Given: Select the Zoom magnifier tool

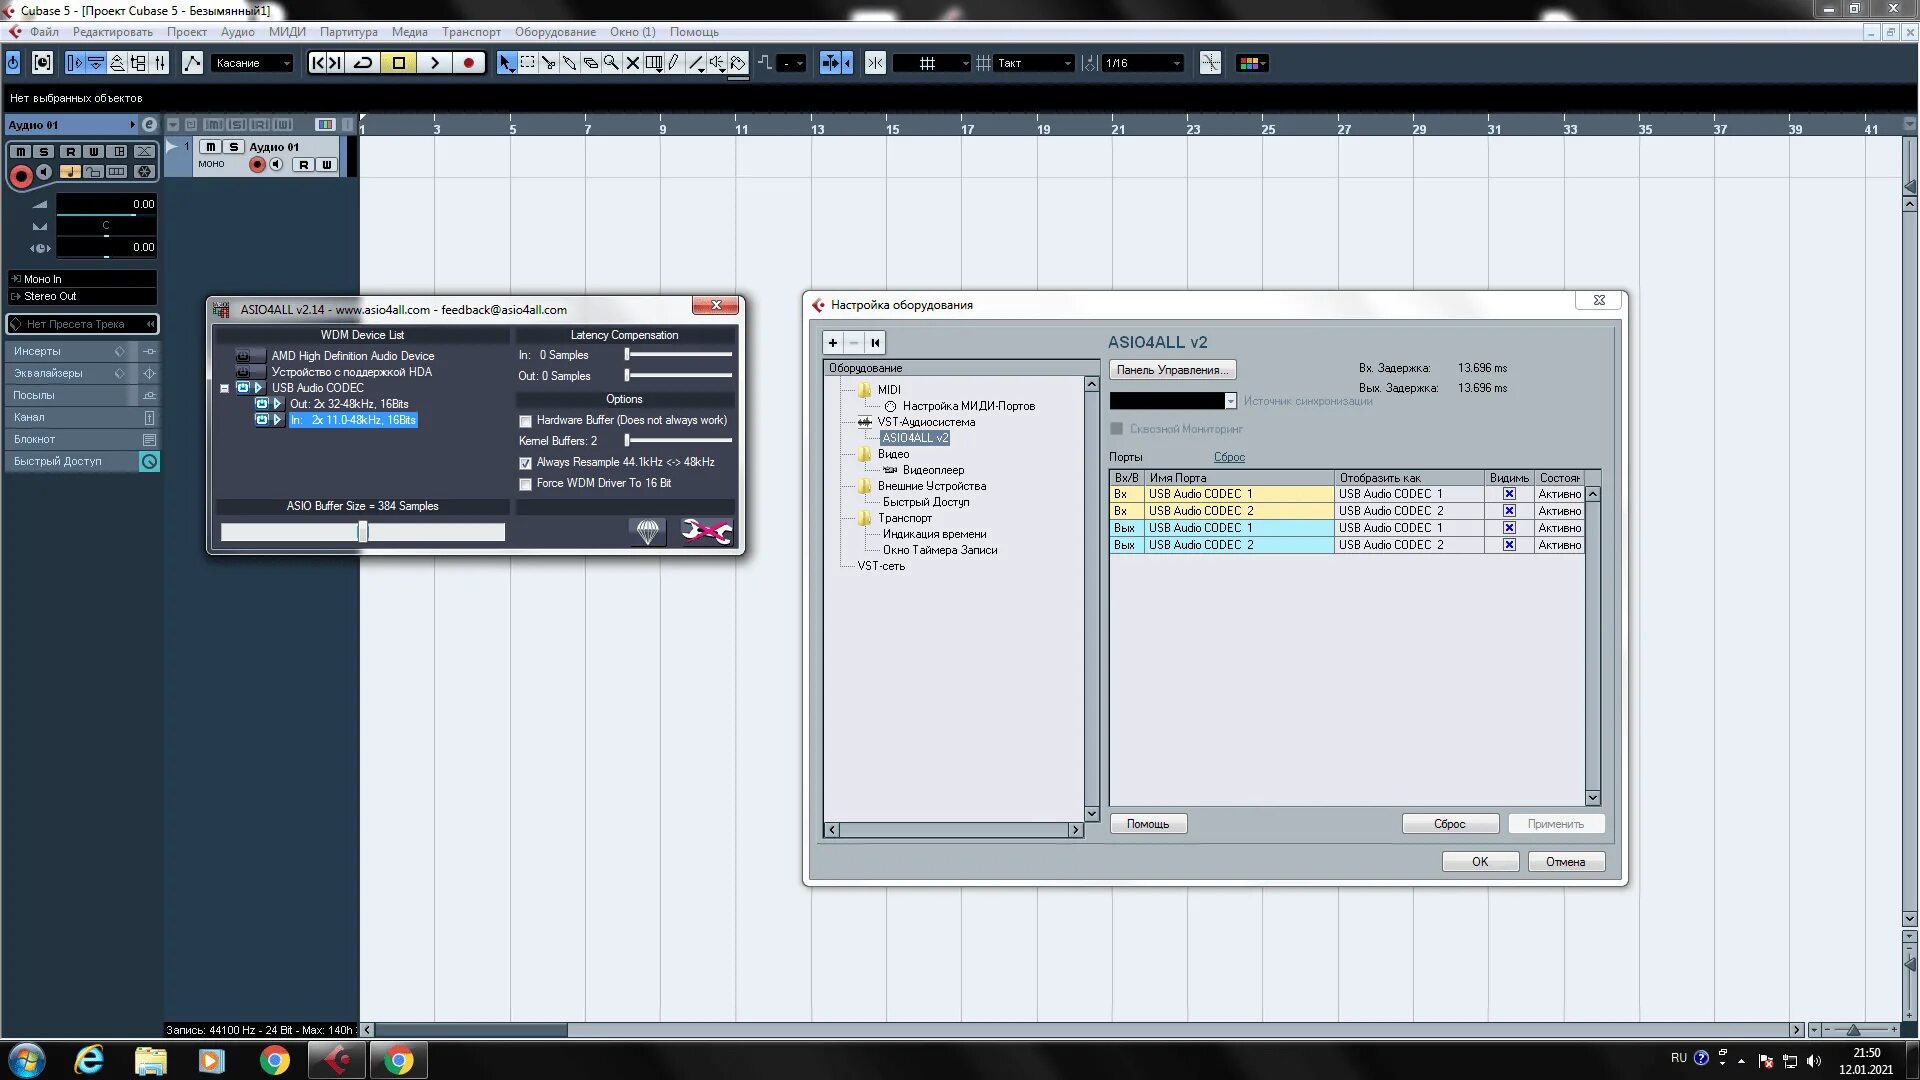Looking at the screenshot, I should [x=611, y=63].
